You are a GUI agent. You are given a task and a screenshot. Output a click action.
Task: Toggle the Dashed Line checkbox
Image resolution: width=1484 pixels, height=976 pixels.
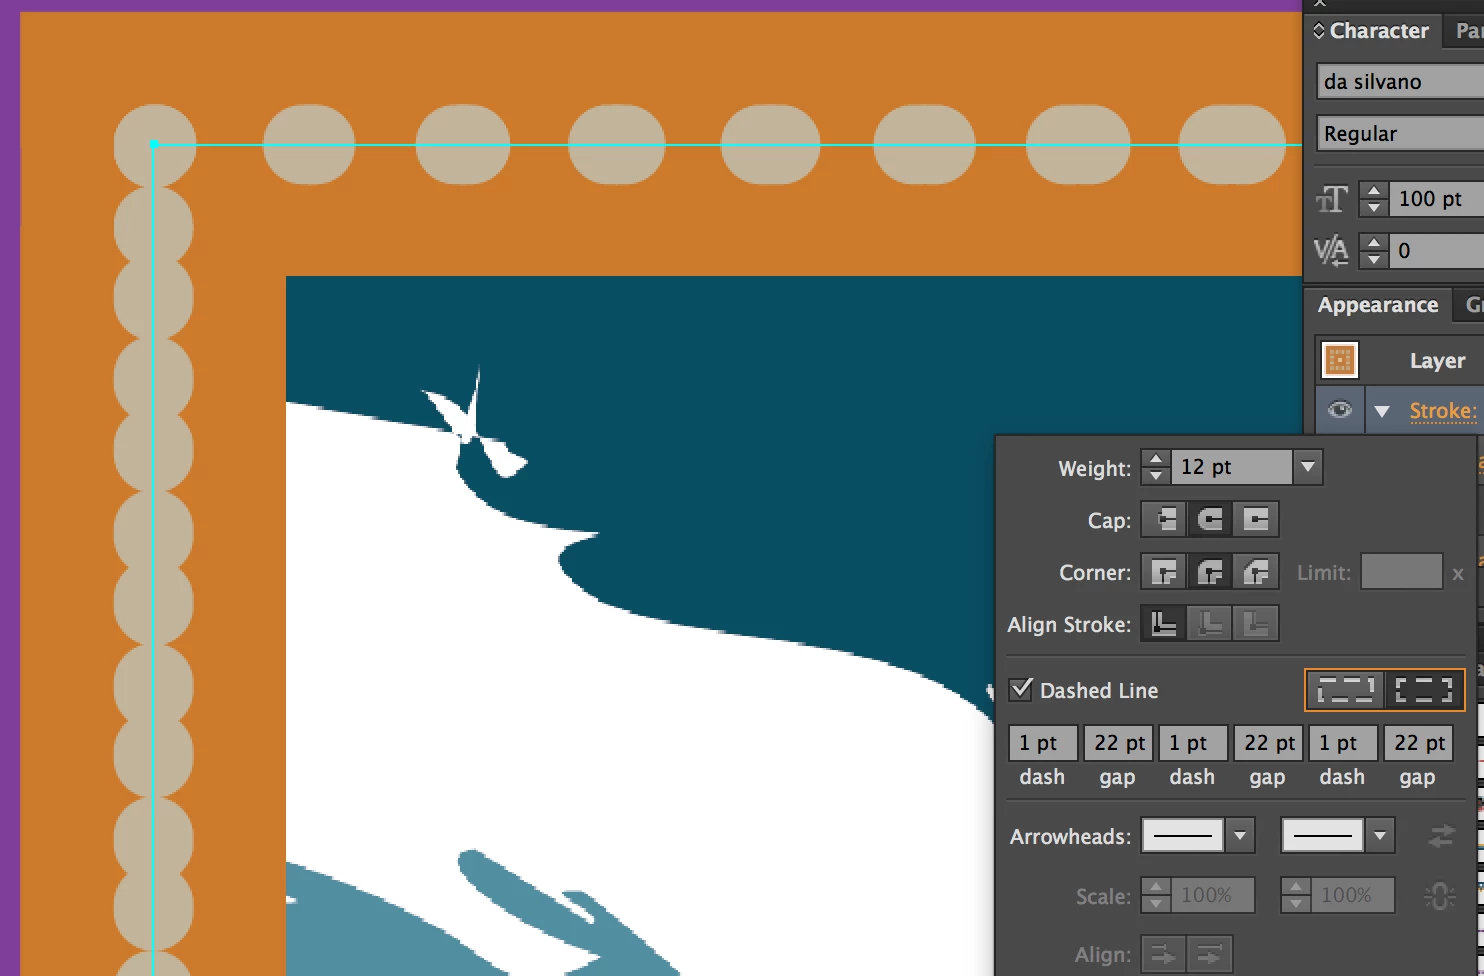tap(1021, 689)
